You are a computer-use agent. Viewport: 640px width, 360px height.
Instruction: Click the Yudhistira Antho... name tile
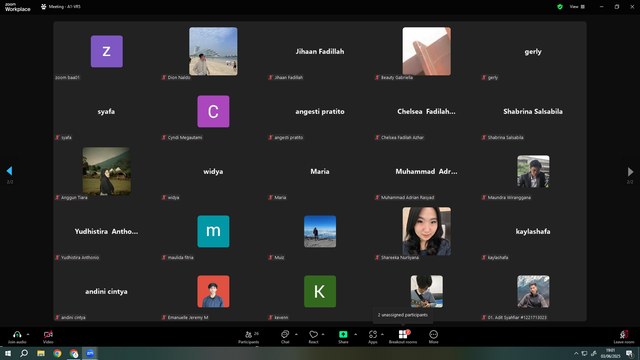tap(106, 231)
